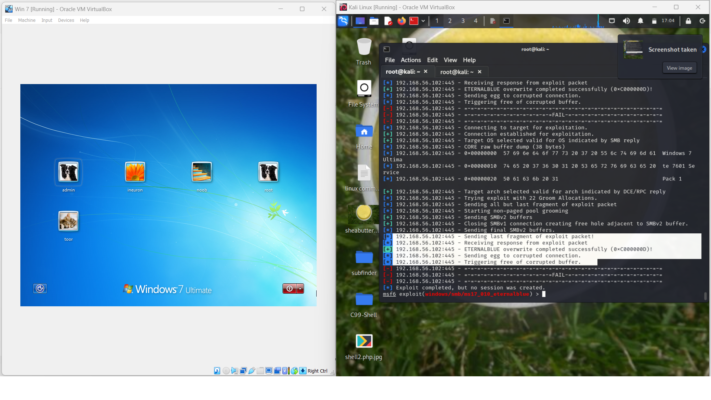This screenshot has width=711, height=400.
Task: Open the Home folder on the Kali desktop
Action: click(x=364, y=136)
